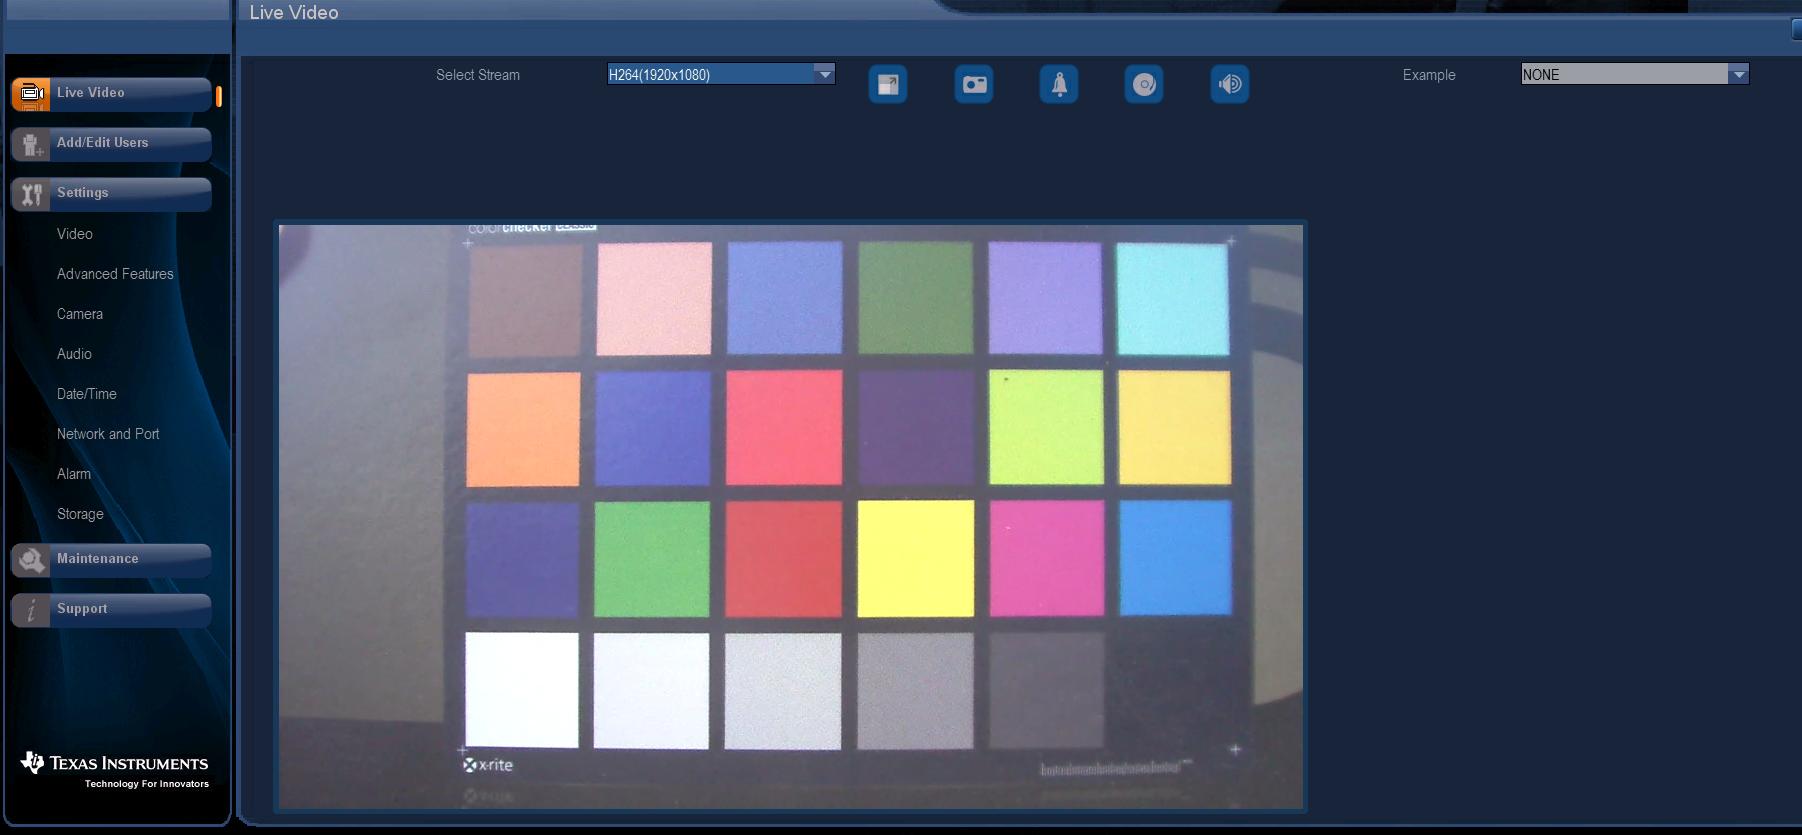Open the Select Stream H264 dropdown
The height and width of the screenshot is (835, 1802).
[721, 74]
